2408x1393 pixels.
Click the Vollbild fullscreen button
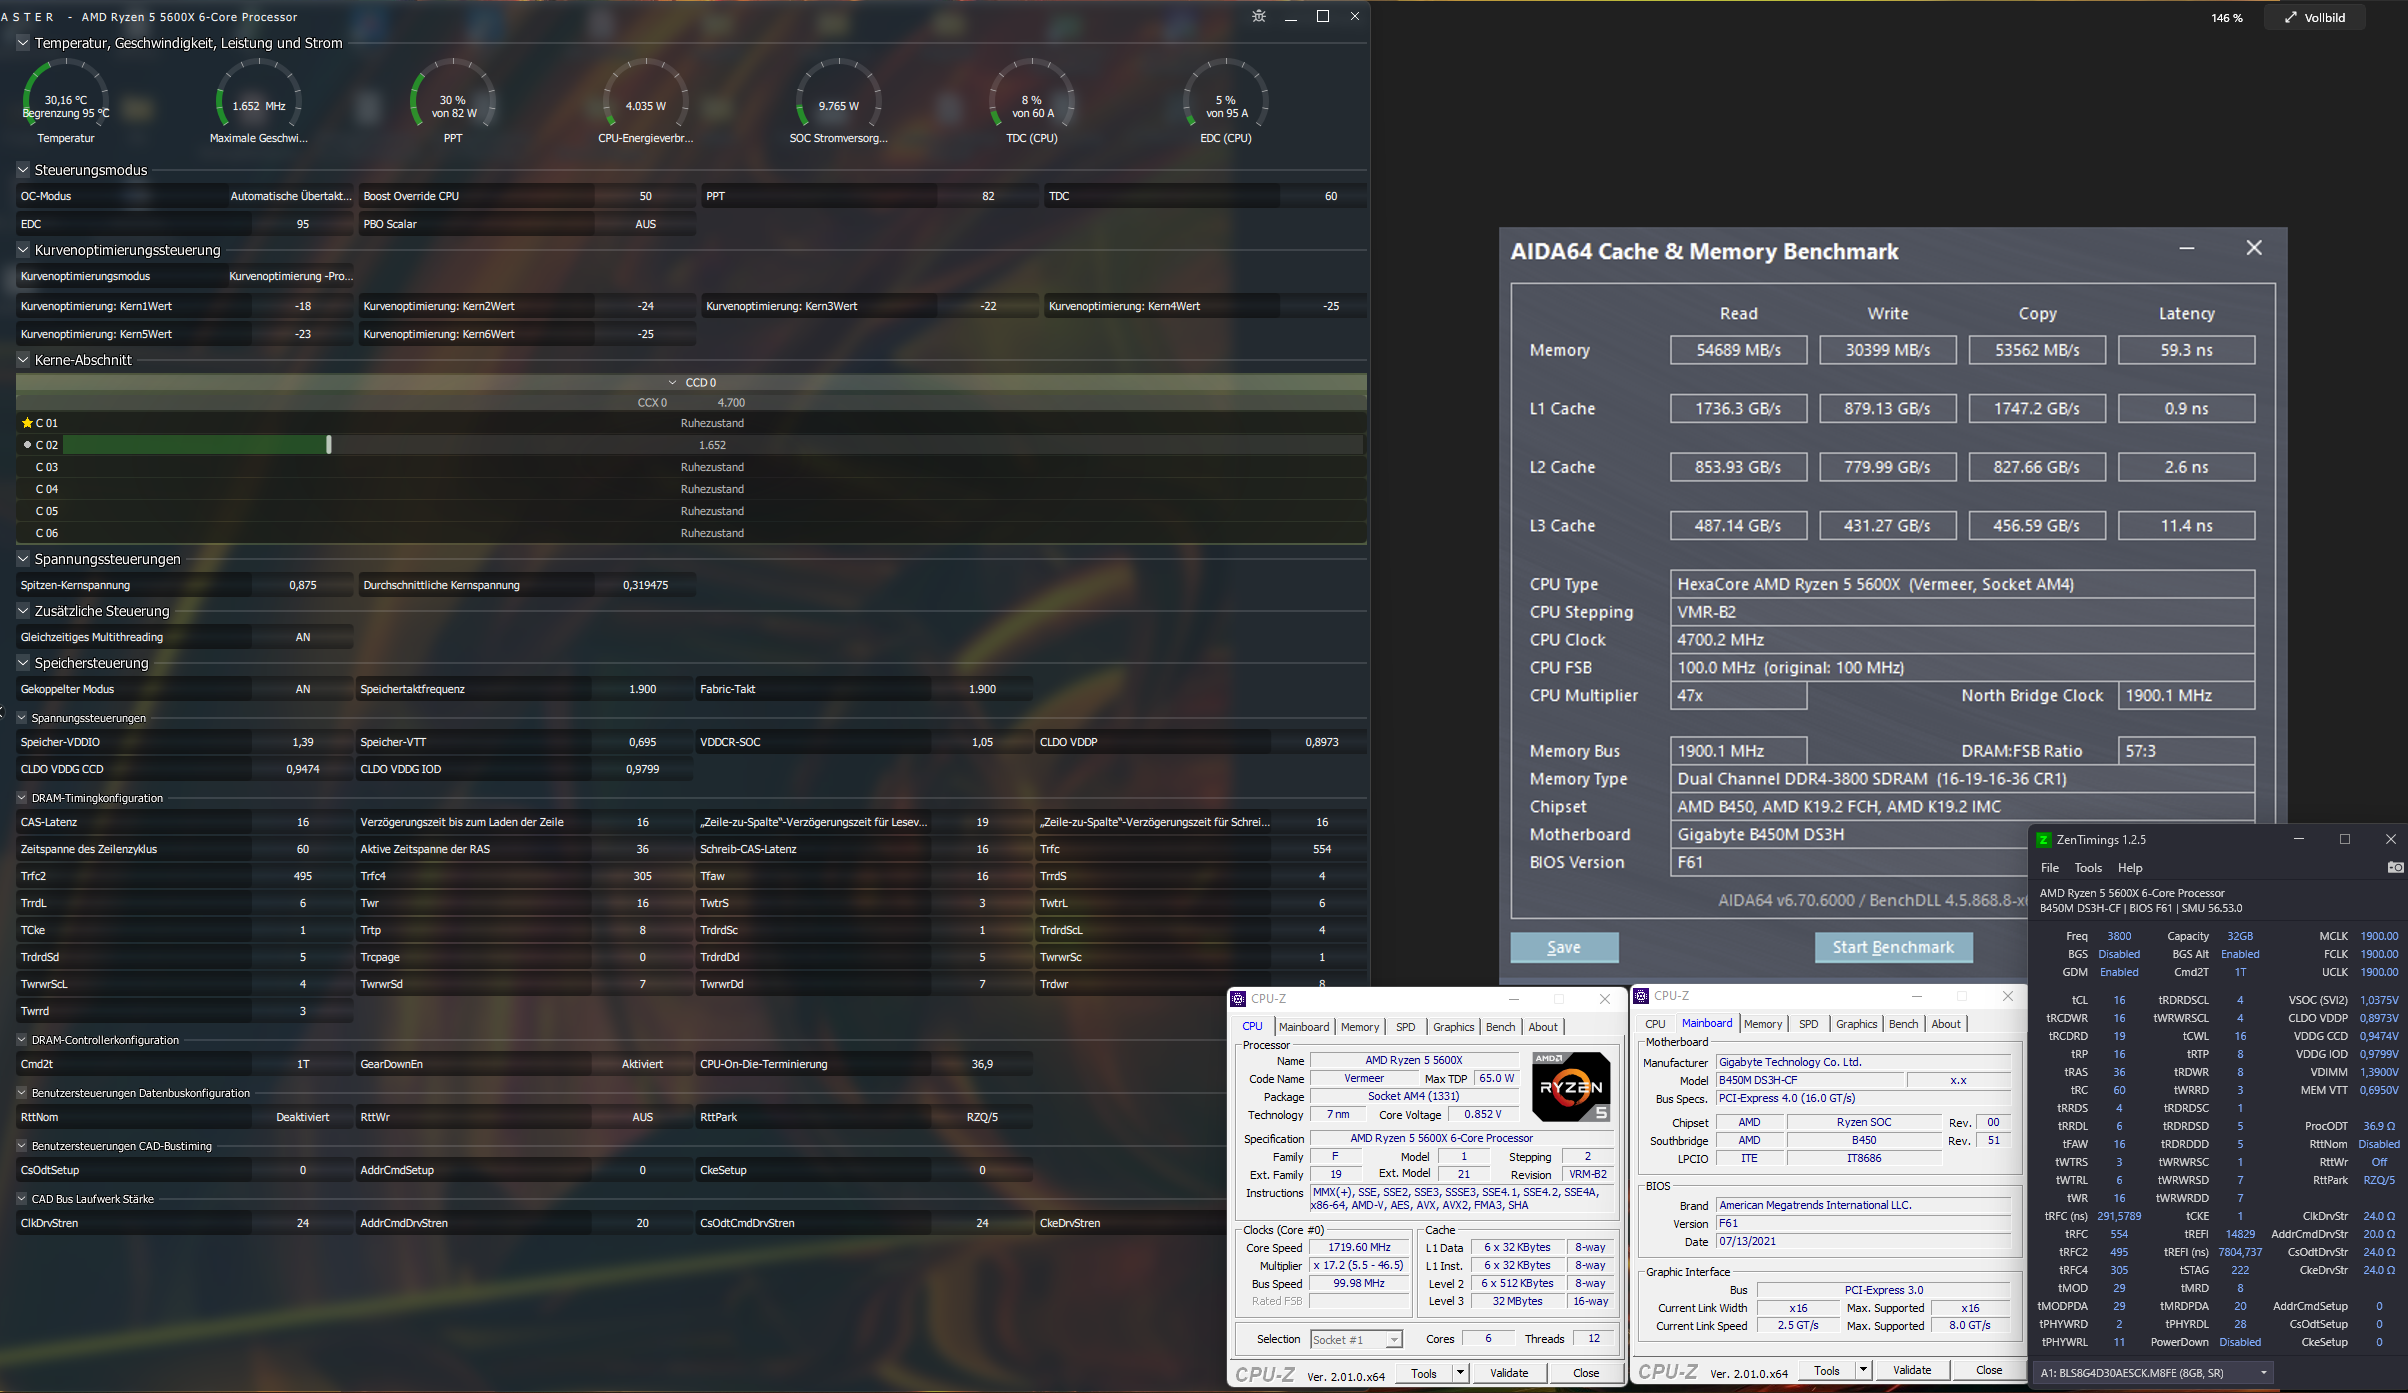pos(2314,17)
